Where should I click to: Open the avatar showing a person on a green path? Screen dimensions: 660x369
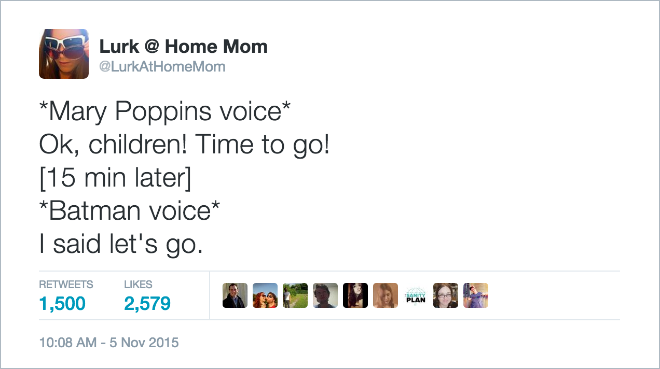coord(295,295)
